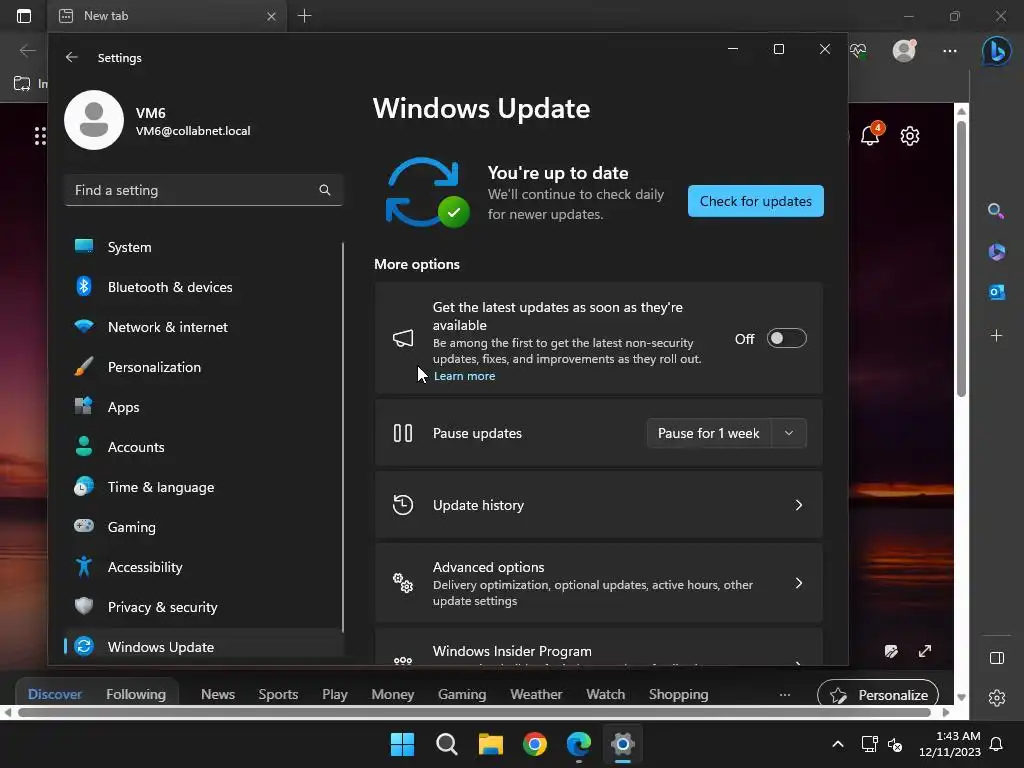This screenshot has height=768, width=1024.
Task: Open Time & language settings
Action: [x=203, y=487]
